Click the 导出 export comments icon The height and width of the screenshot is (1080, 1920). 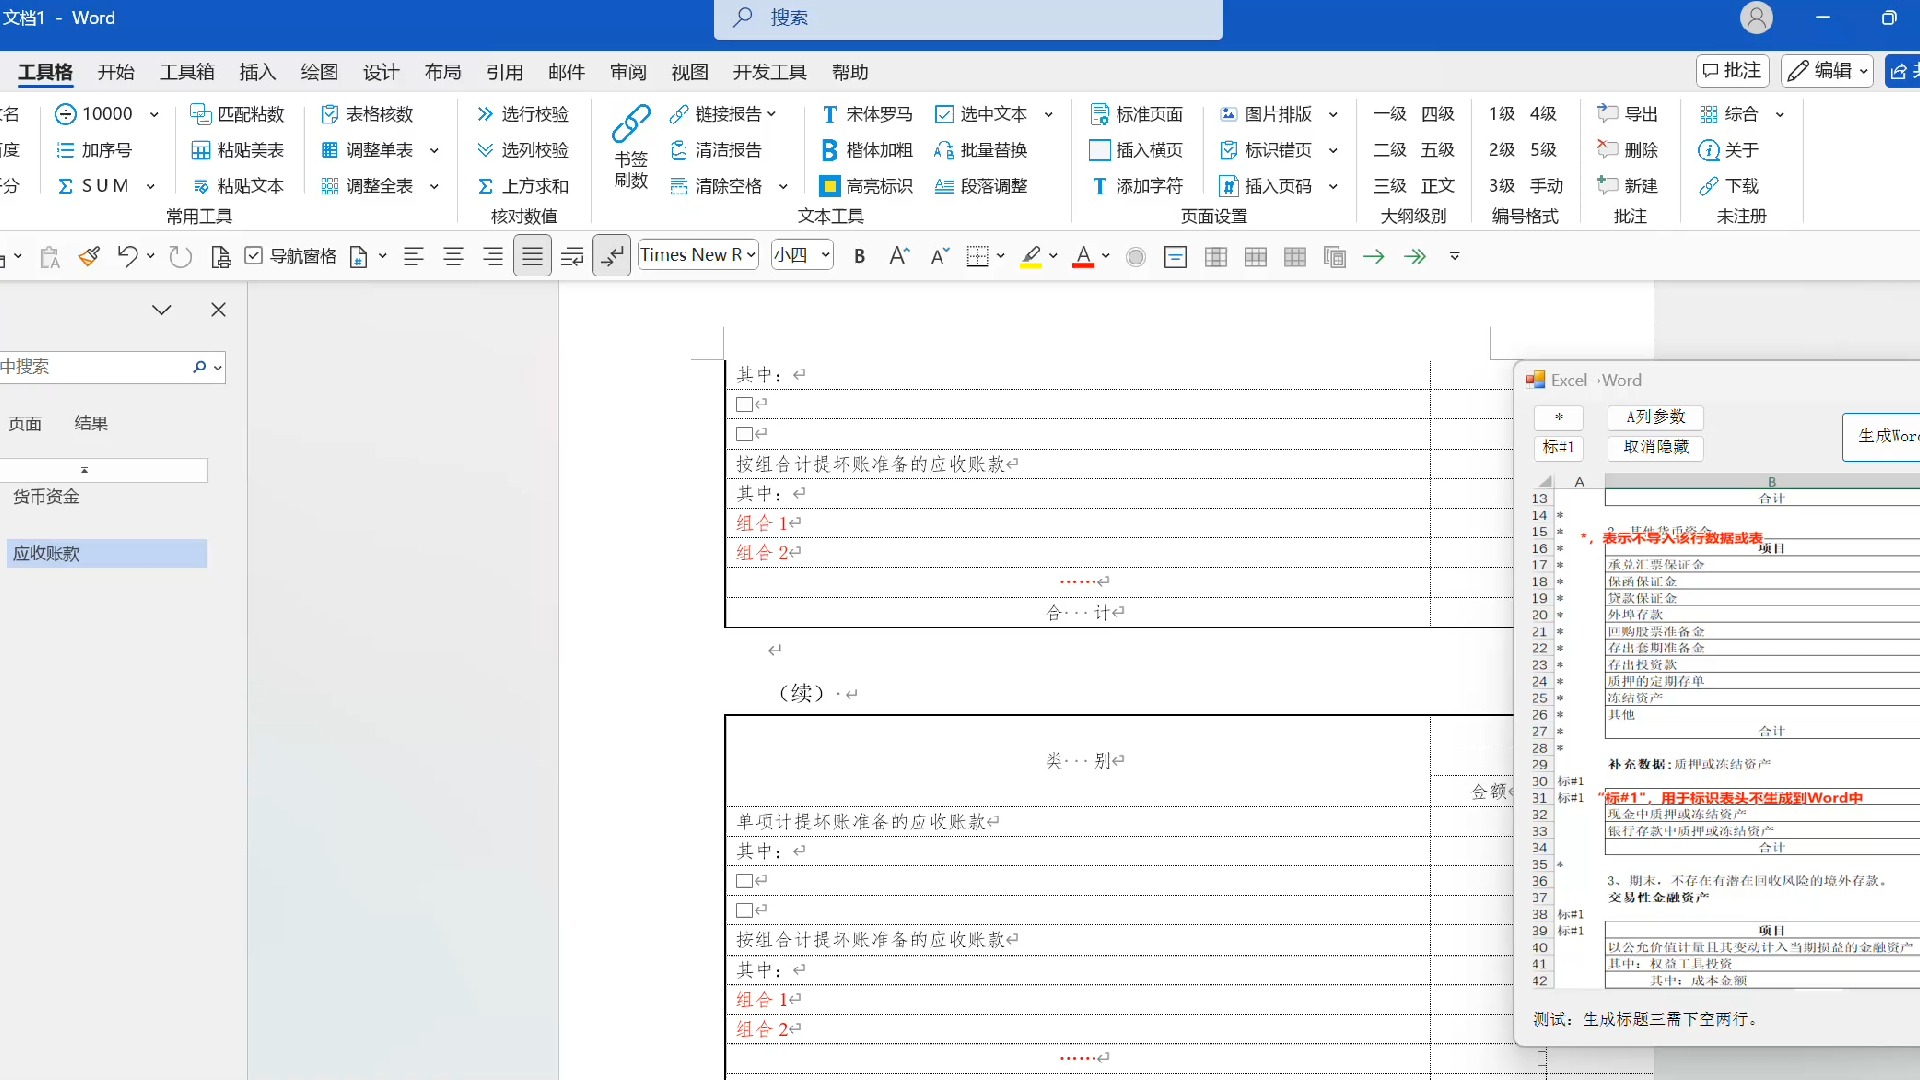point(1608,114)
